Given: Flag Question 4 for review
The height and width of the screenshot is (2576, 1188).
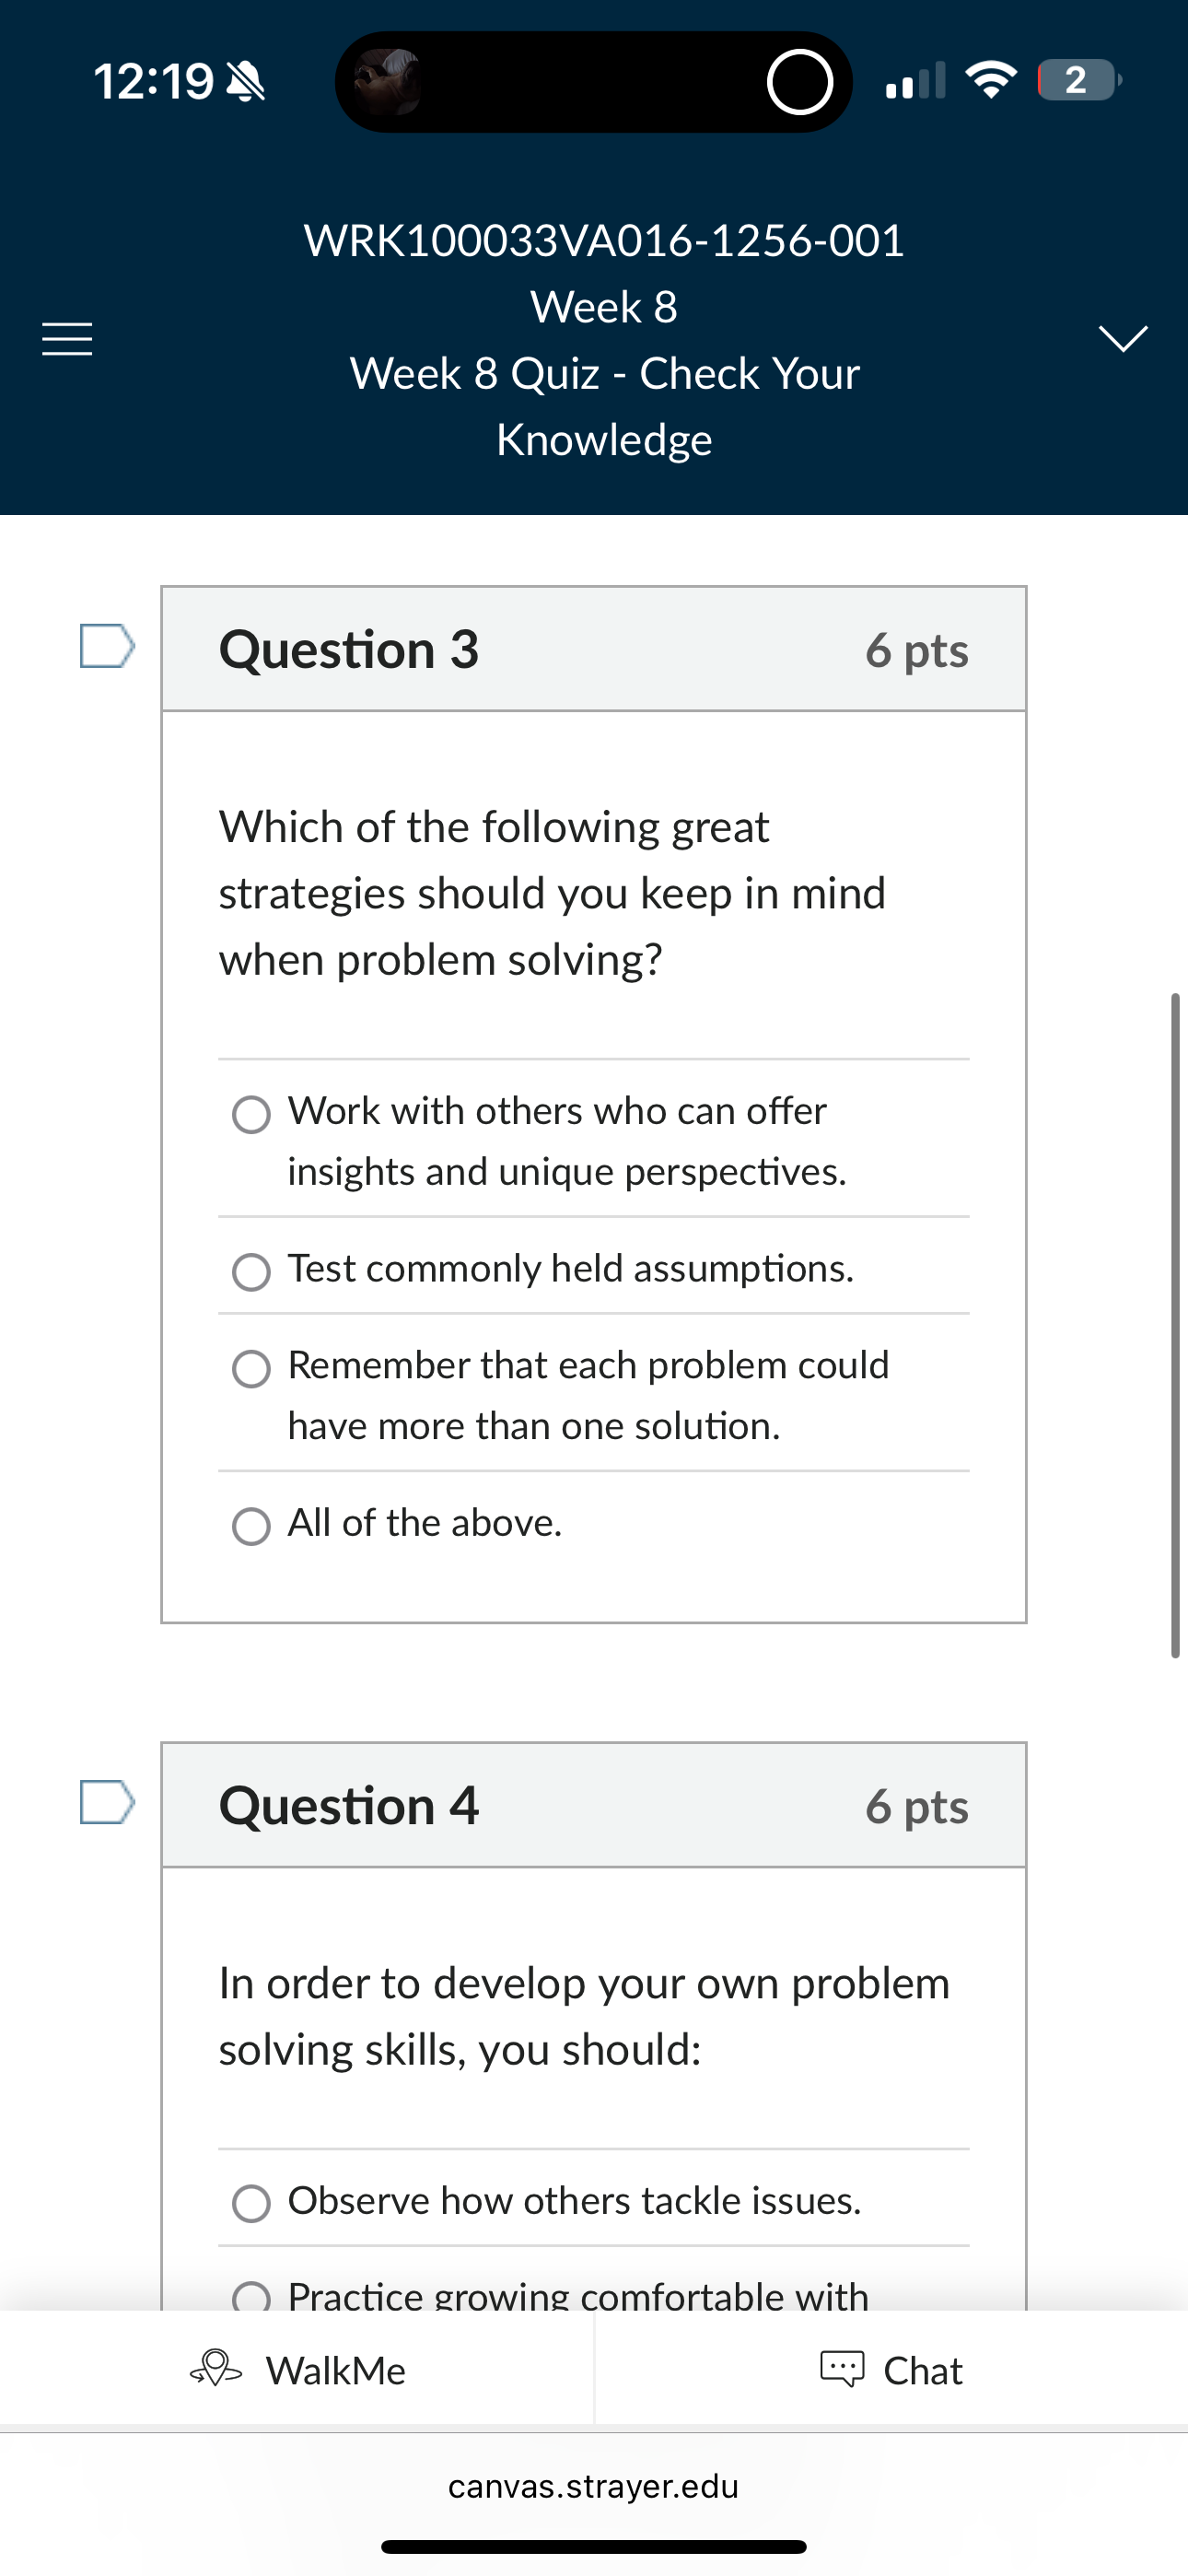Looking at the screenshot, I should pos(107,1802).
